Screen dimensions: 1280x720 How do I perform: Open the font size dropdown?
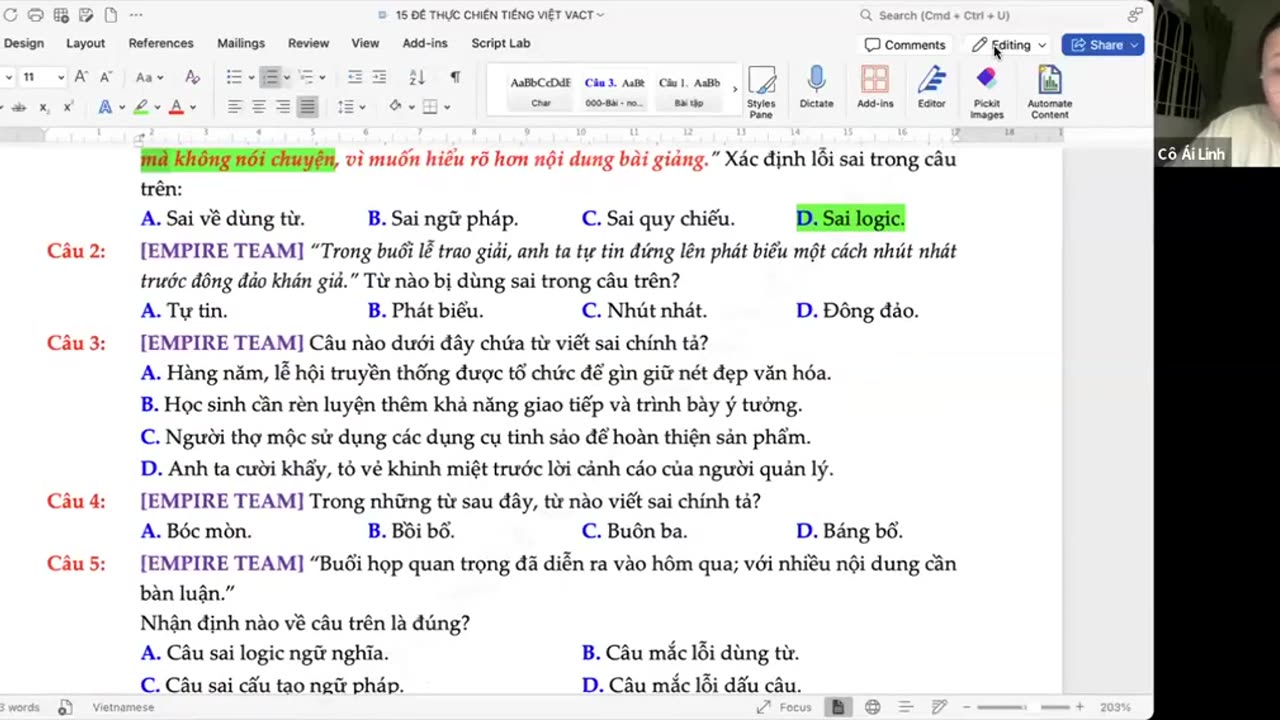pyautogui.click(x=61, y=77)
